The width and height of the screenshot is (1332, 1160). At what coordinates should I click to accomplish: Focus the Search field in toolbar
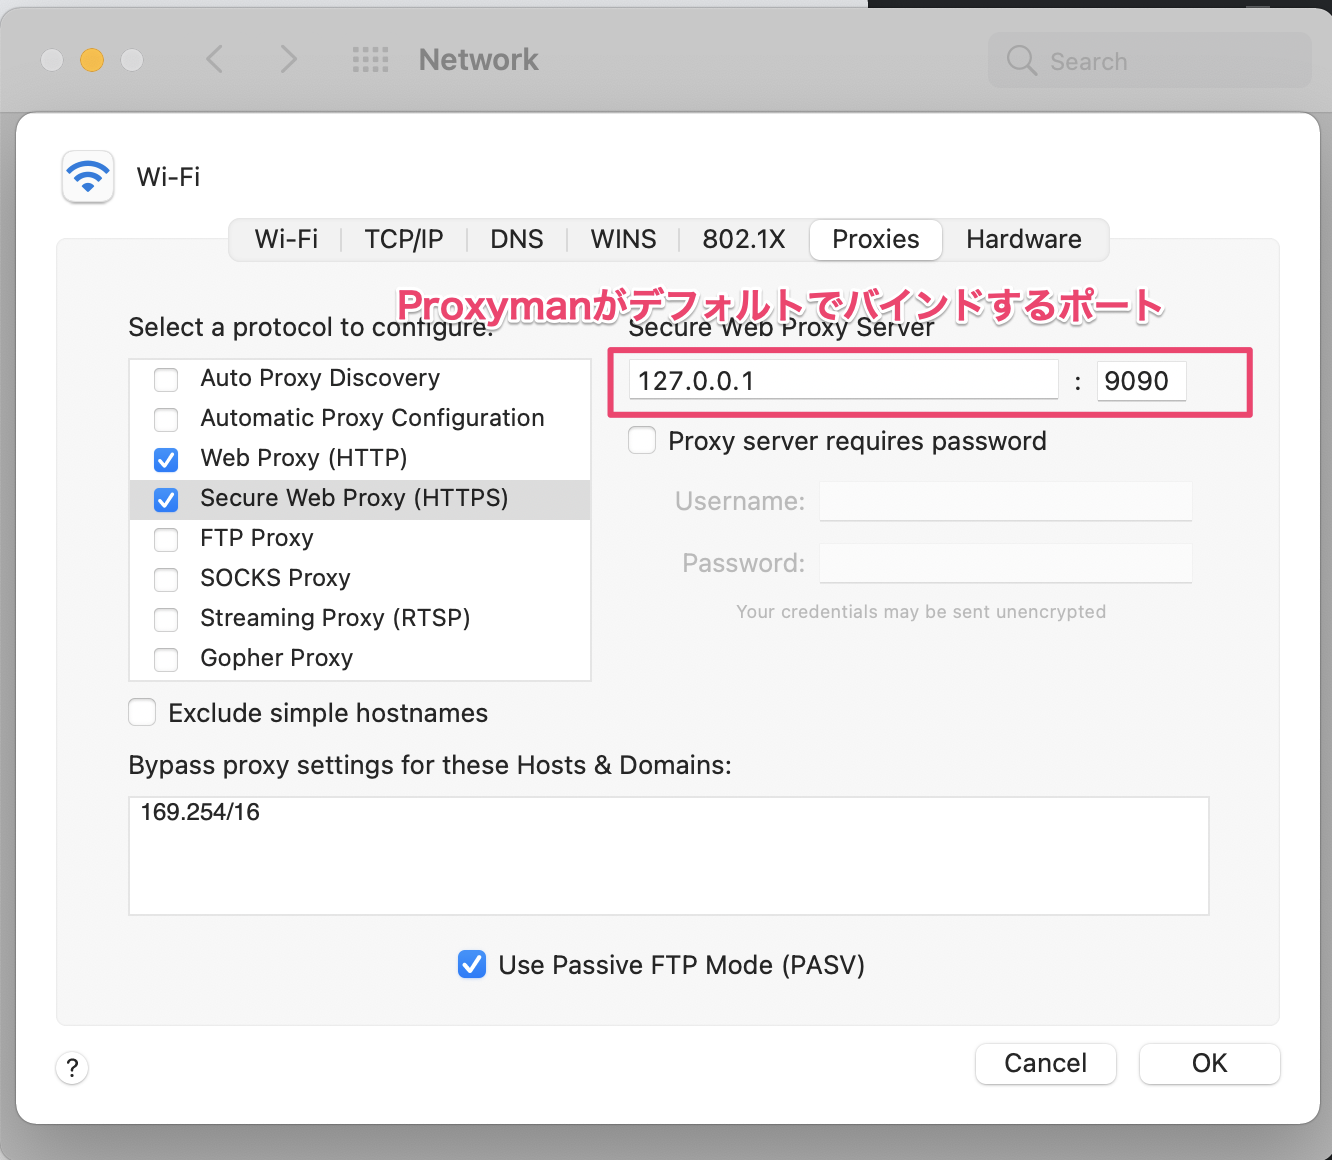click(x=1150, y=61)
